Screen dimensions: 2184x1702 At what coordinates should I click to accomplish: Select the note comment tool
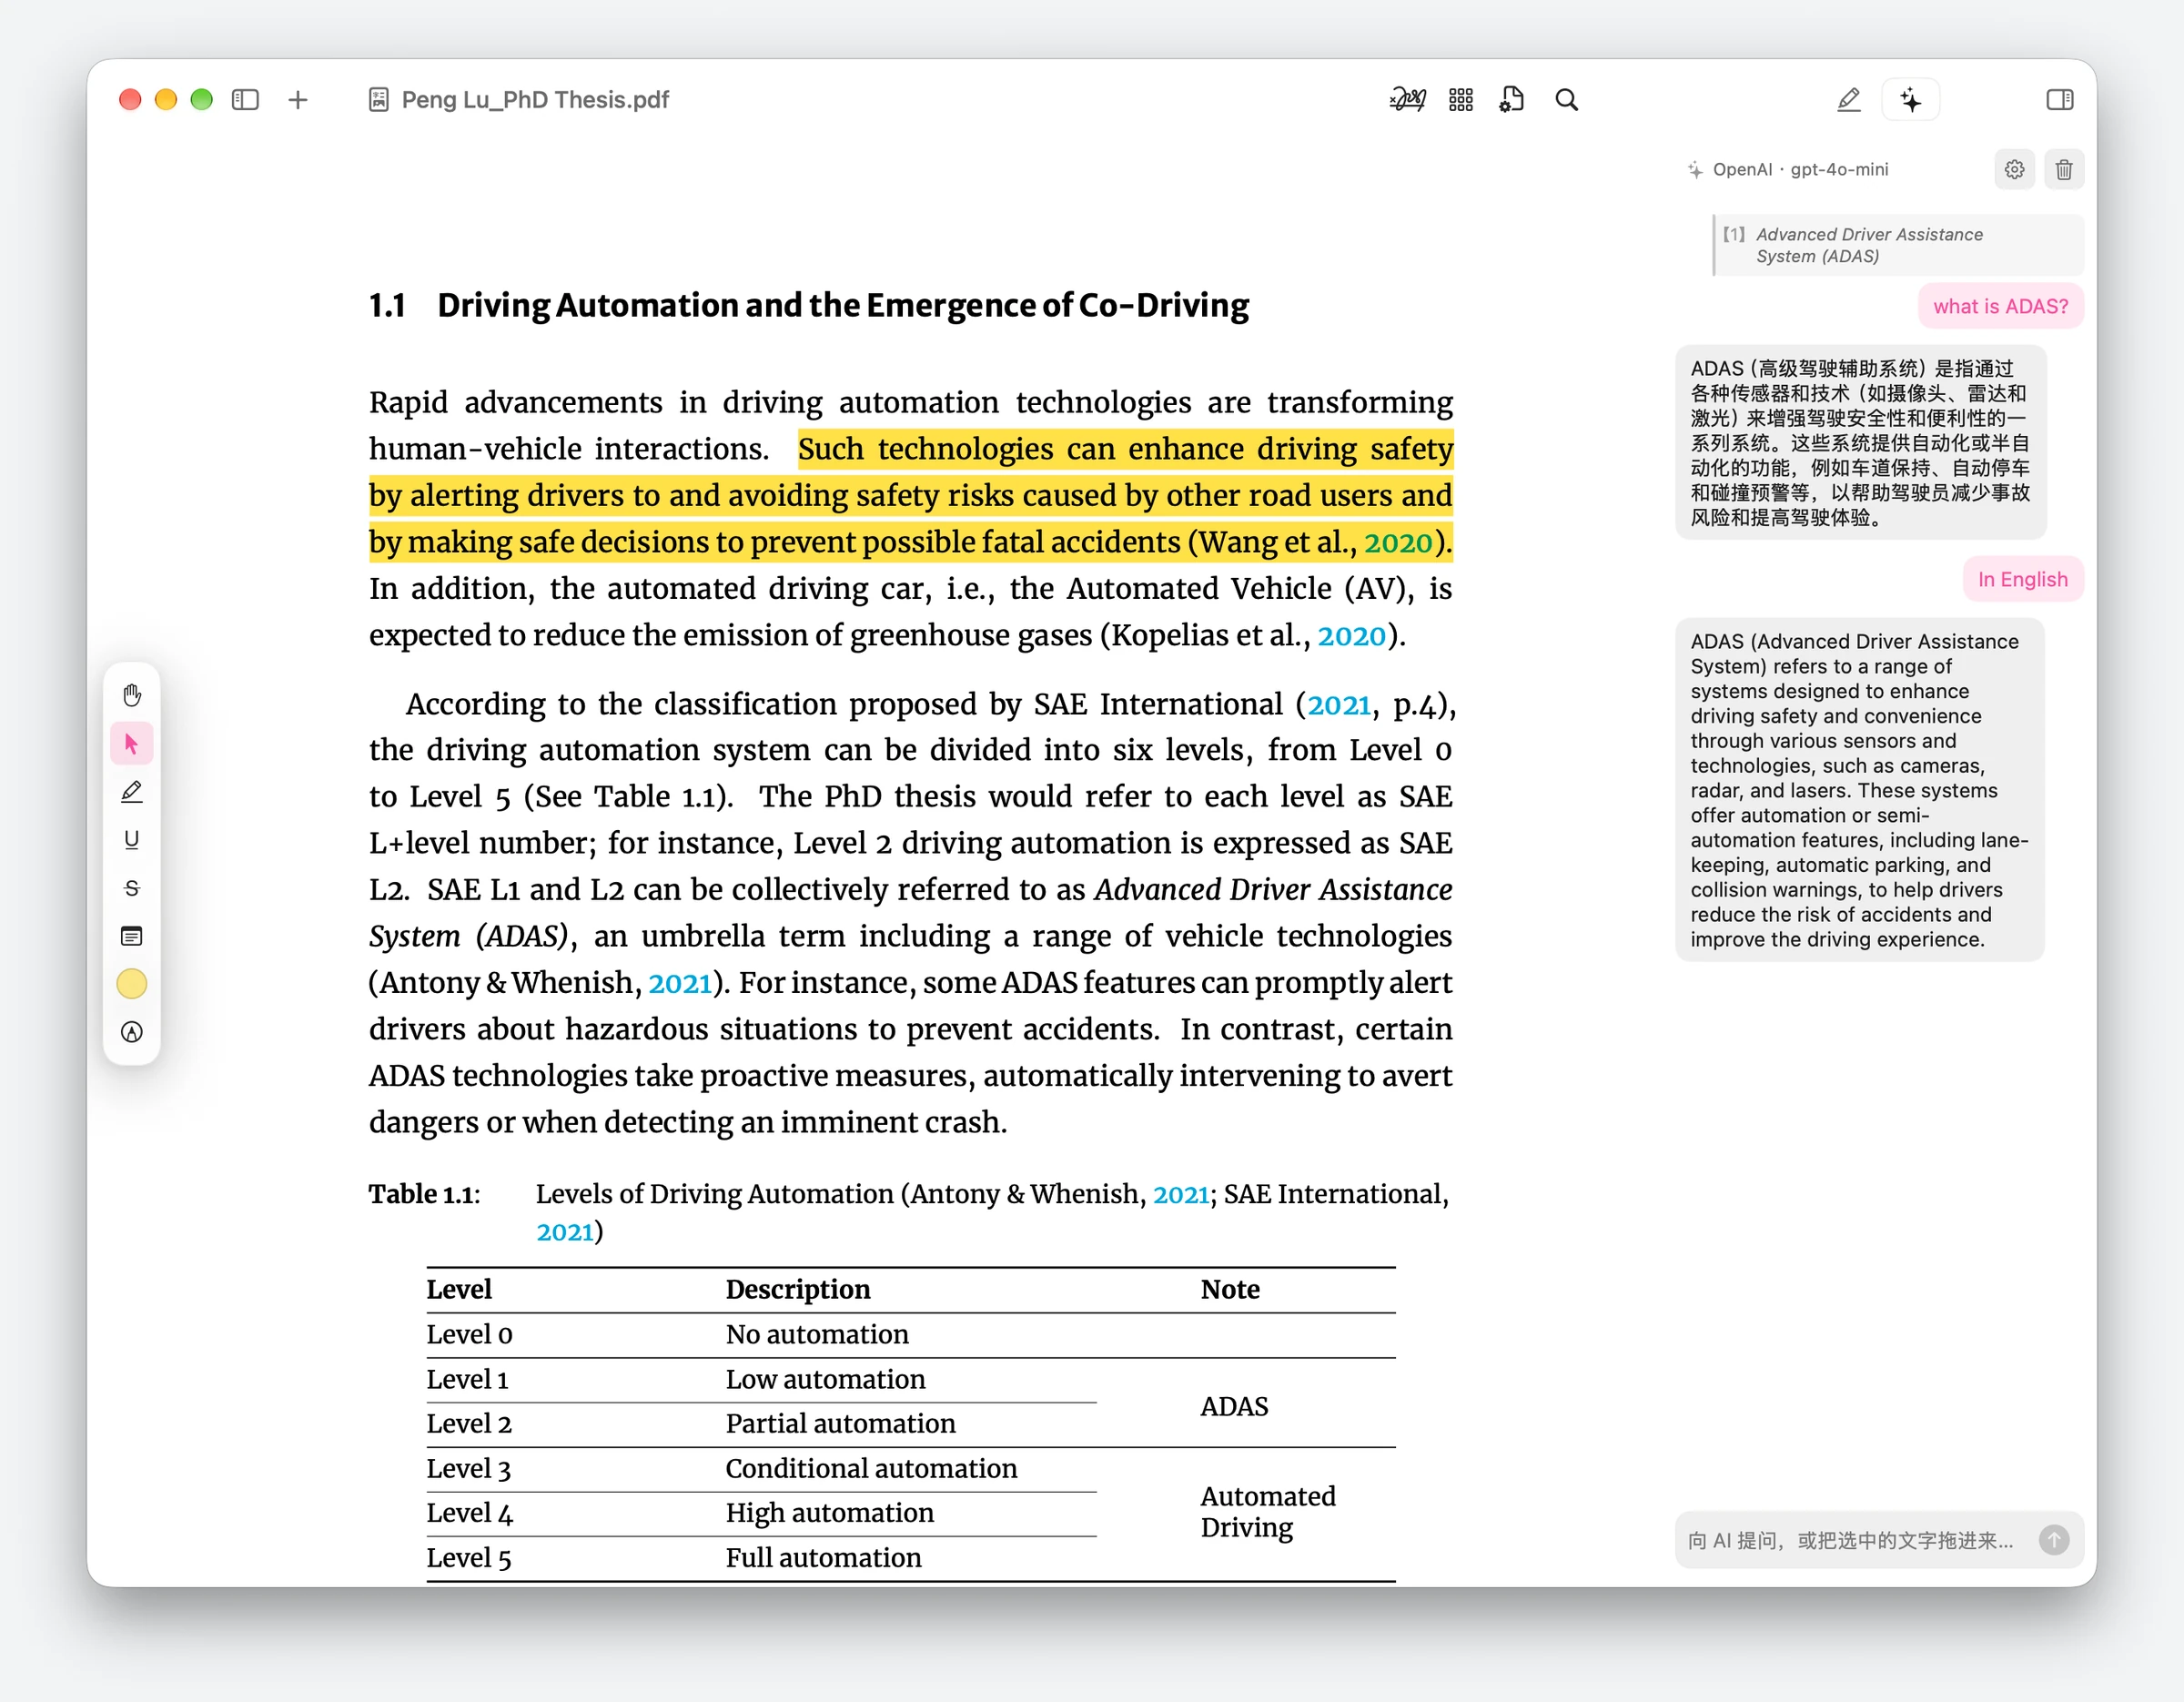tap(132, 936)
